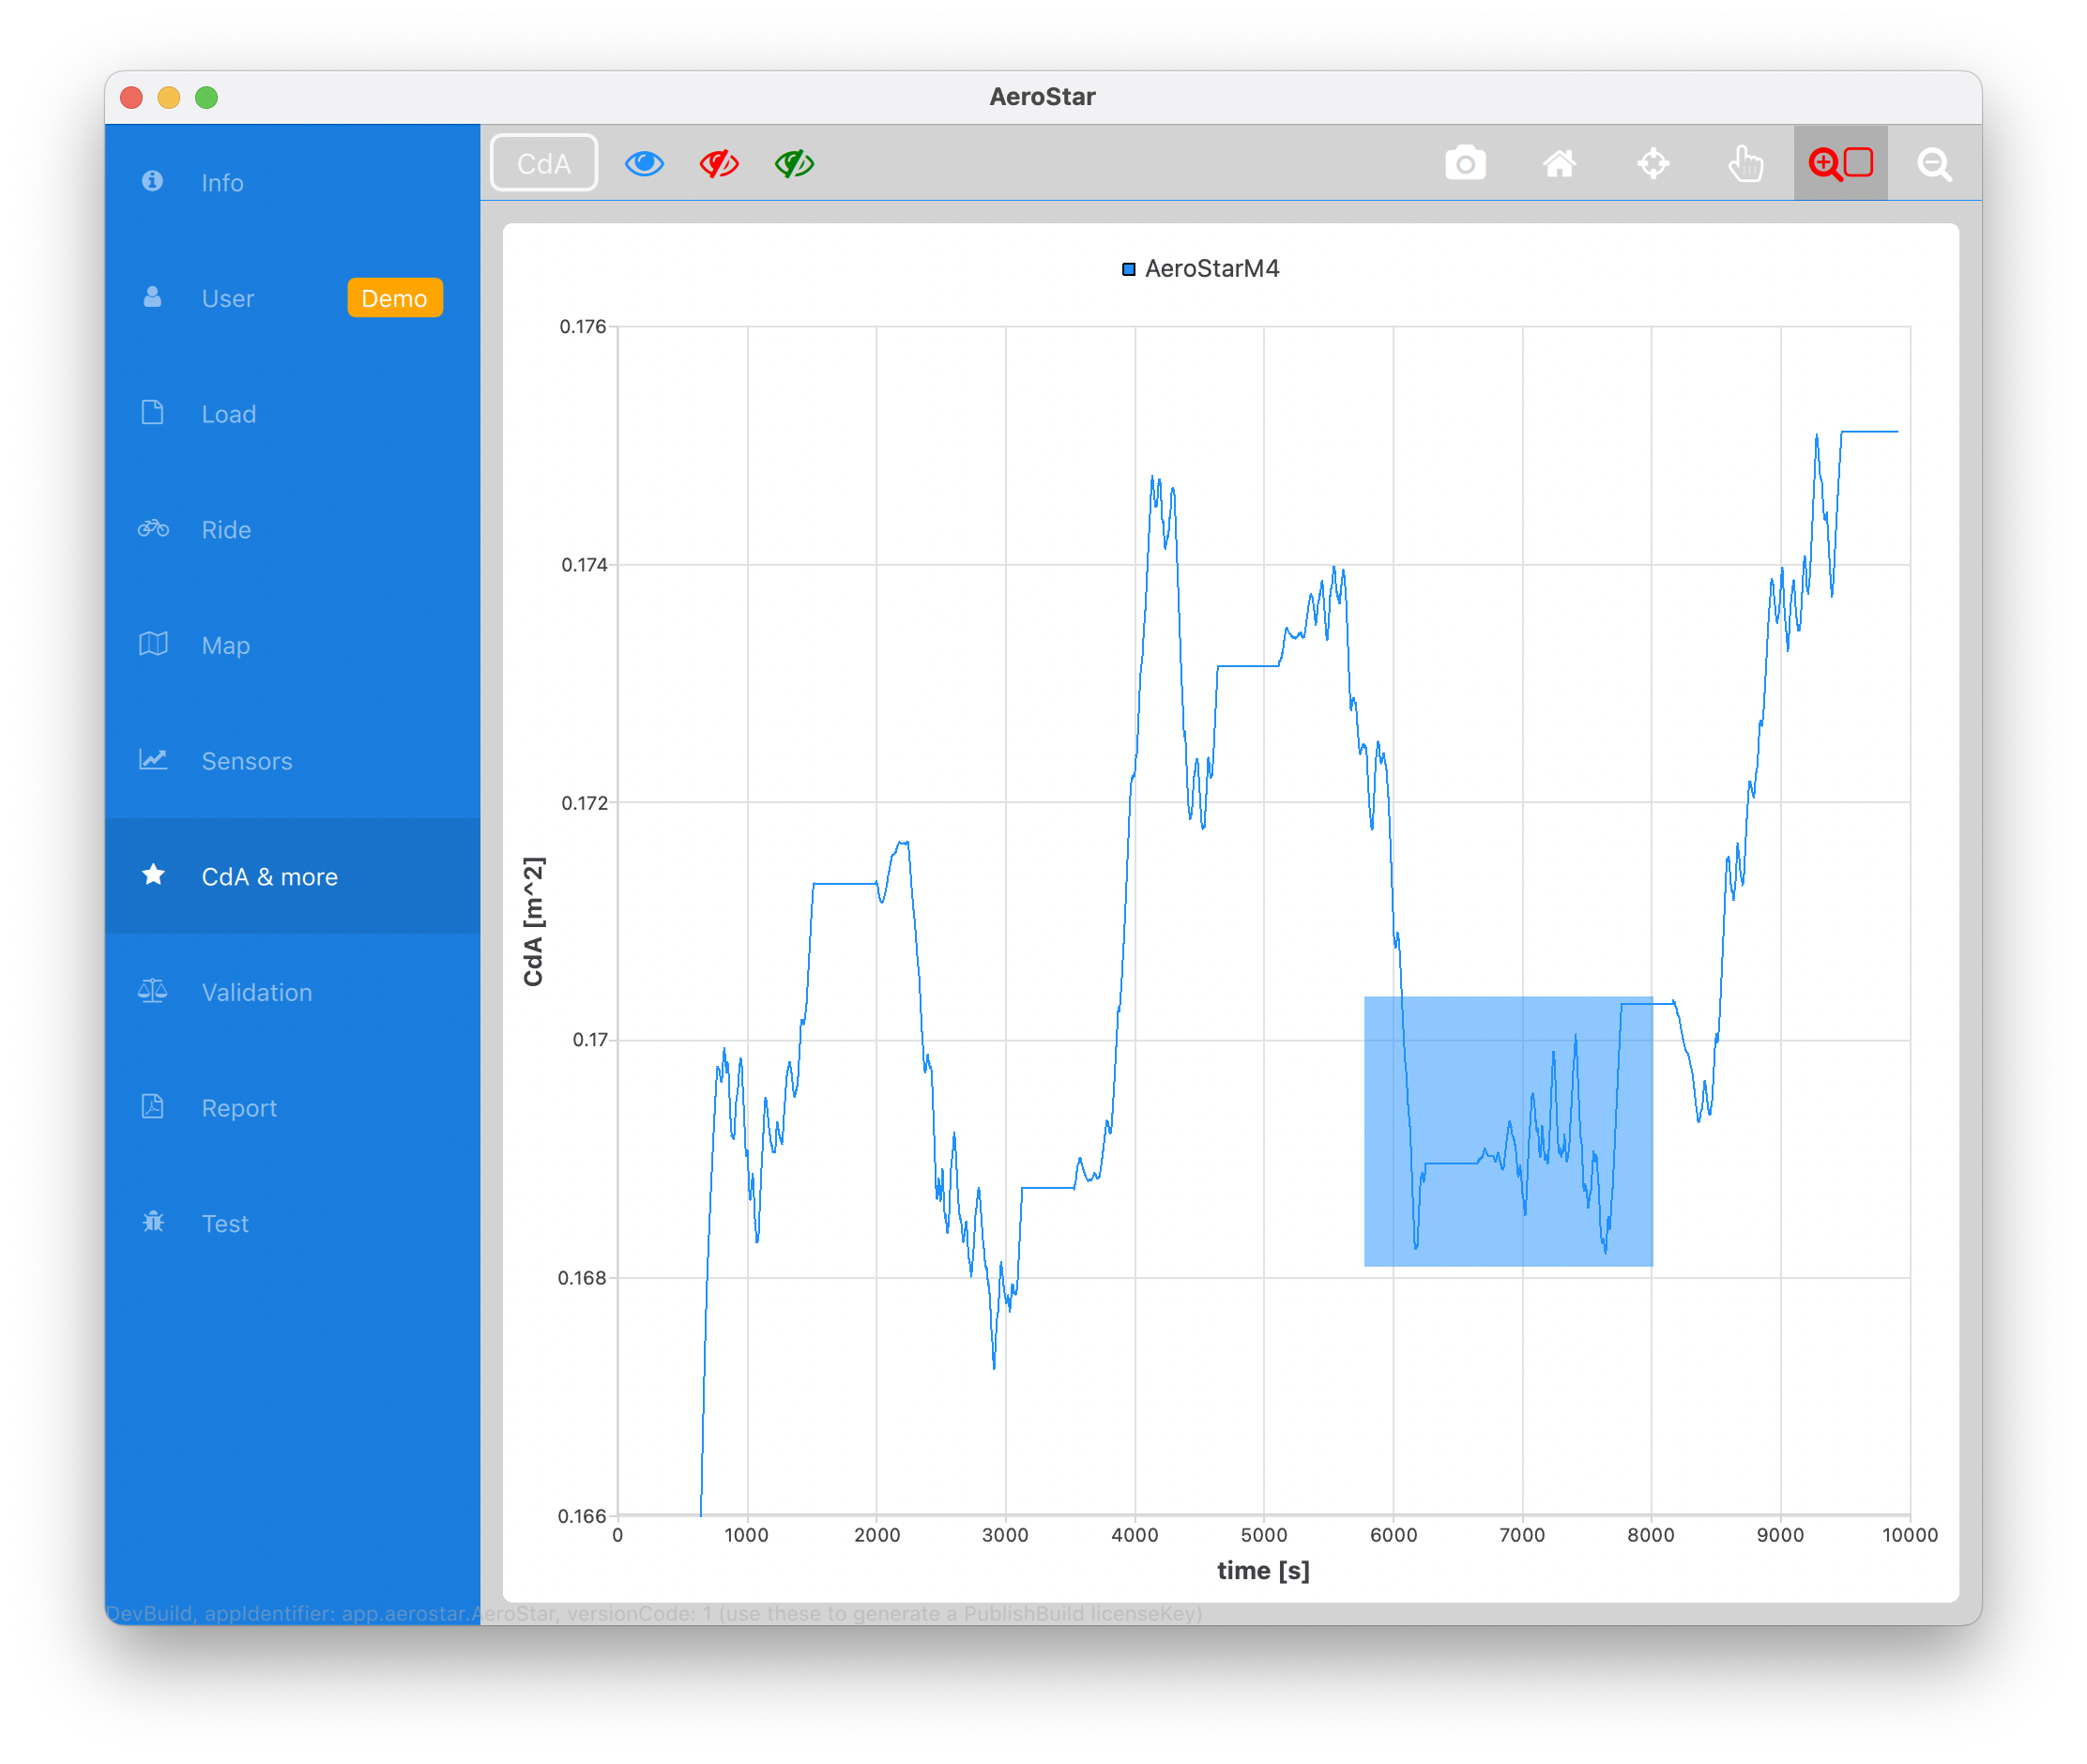Click the star icon beside CdA & more
This screenshot has width=2087, height=1764.
153,875
